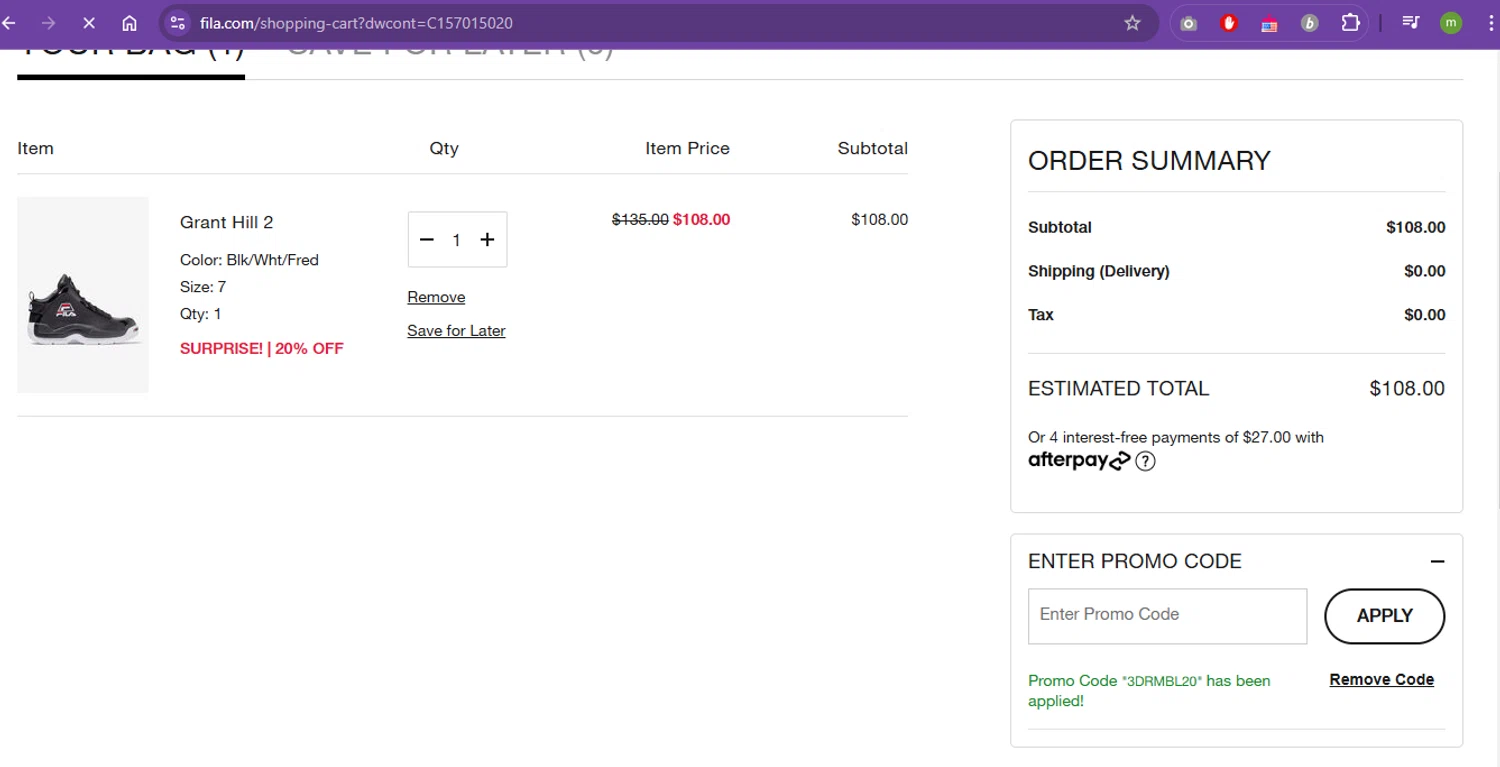Focus the Enter Promo Code field
The height and width of the screenshot is (767, 1500).
click(x=1167, y=616)
